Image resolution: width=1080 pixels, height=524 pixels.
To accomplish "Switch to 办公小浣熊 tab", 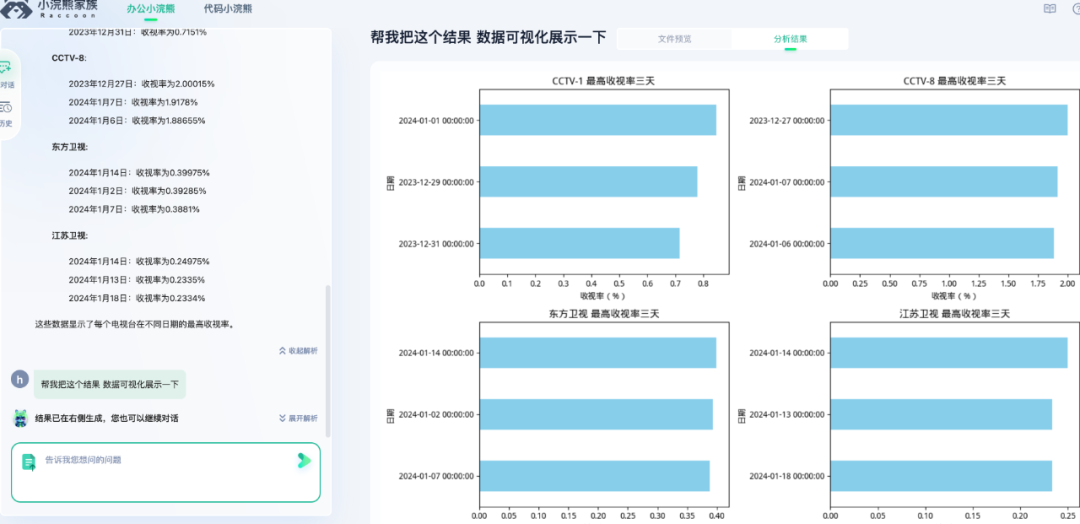I will [x=151, y=9].
